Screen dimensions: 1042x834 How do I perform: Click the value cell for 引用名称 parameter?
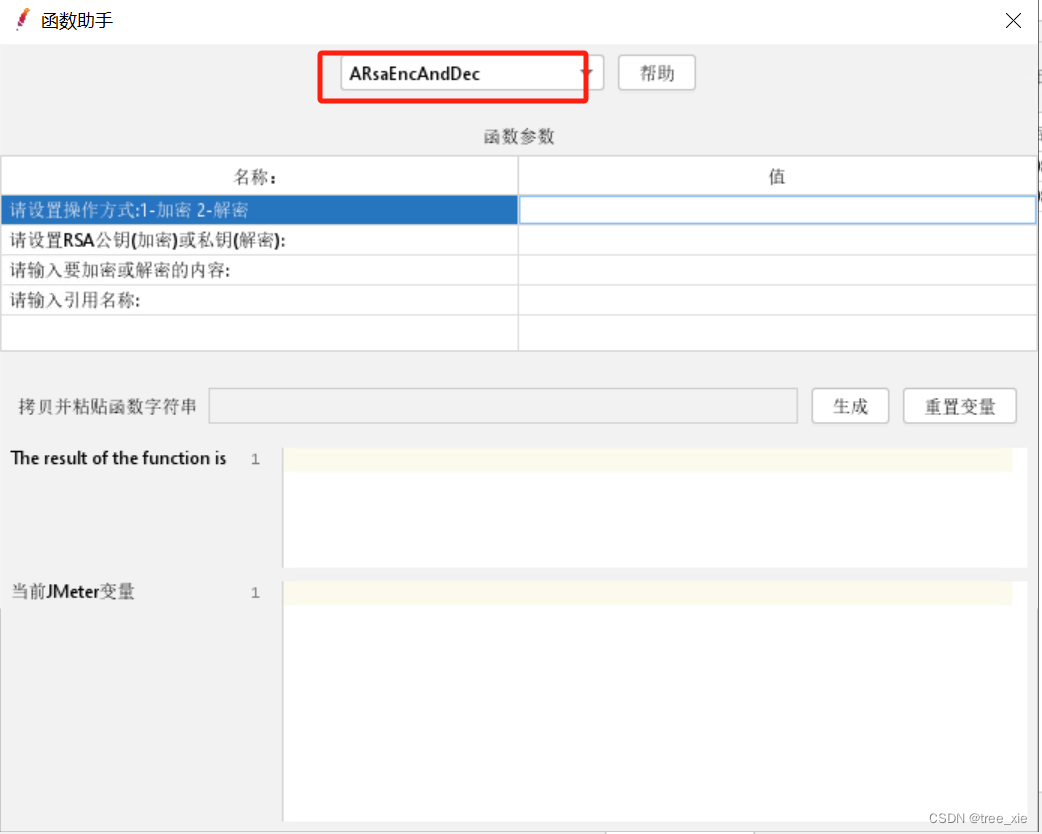tap(777, 300)
